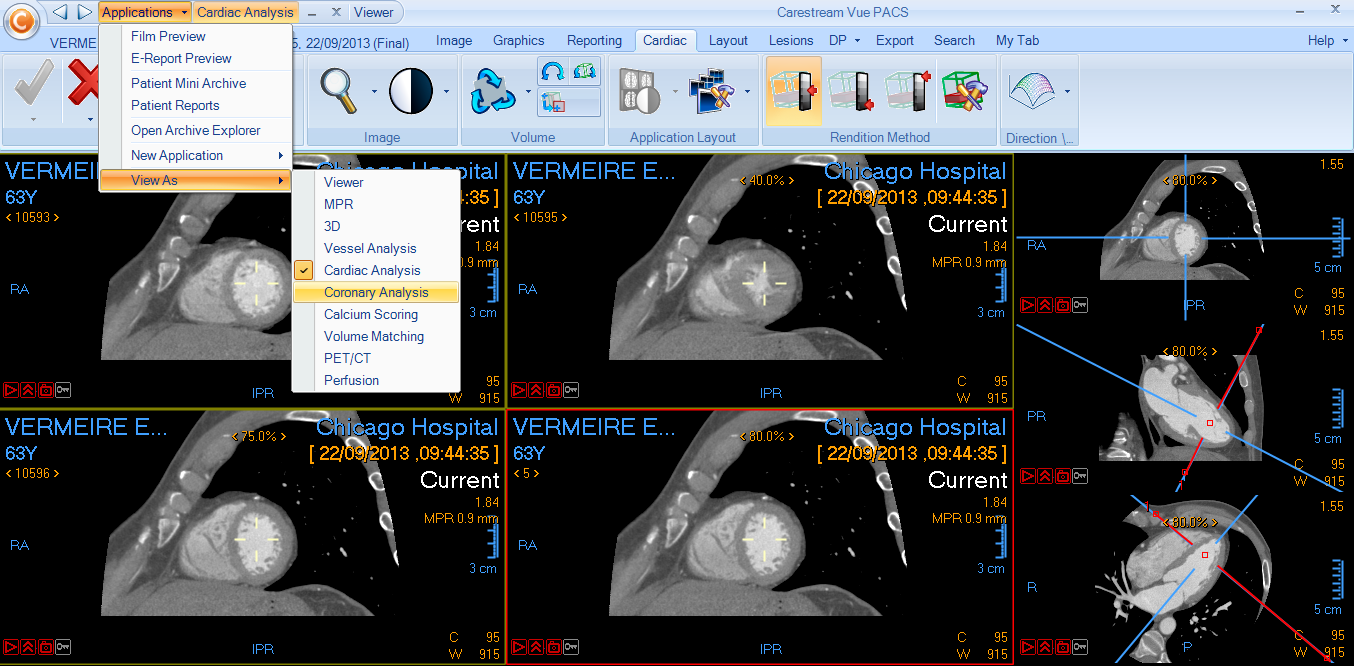
Task: Expand the New Application submenu
Action: coord(196,155)
